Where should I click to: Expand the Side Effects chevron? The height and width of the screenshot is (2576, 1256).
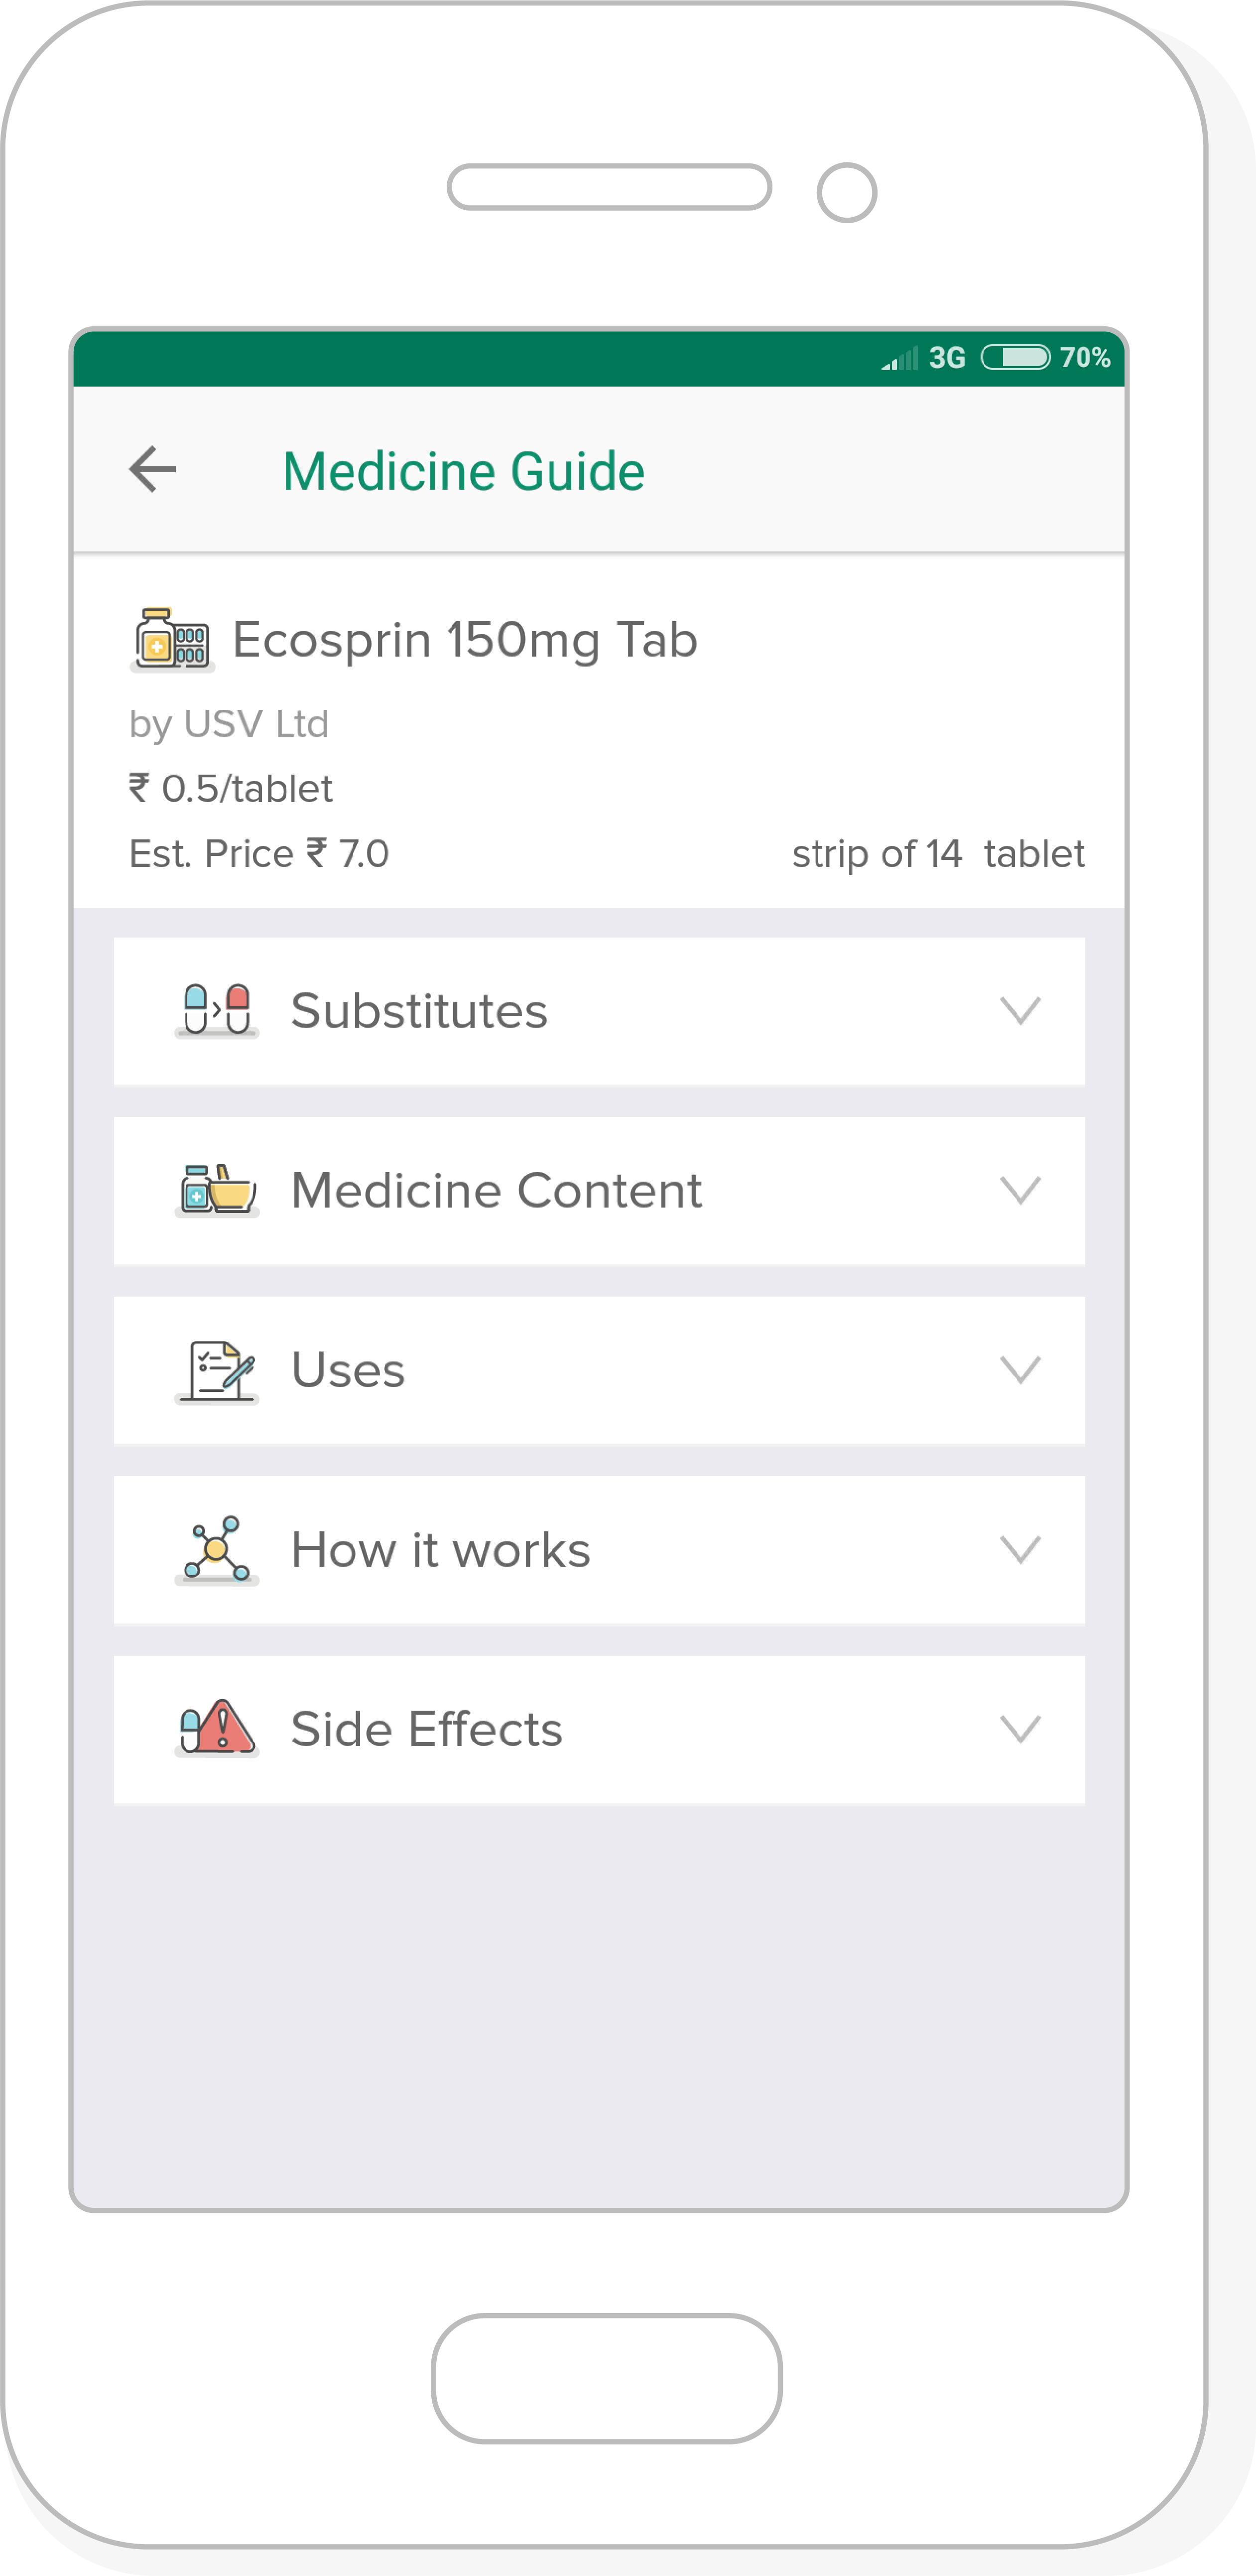1020,1728
